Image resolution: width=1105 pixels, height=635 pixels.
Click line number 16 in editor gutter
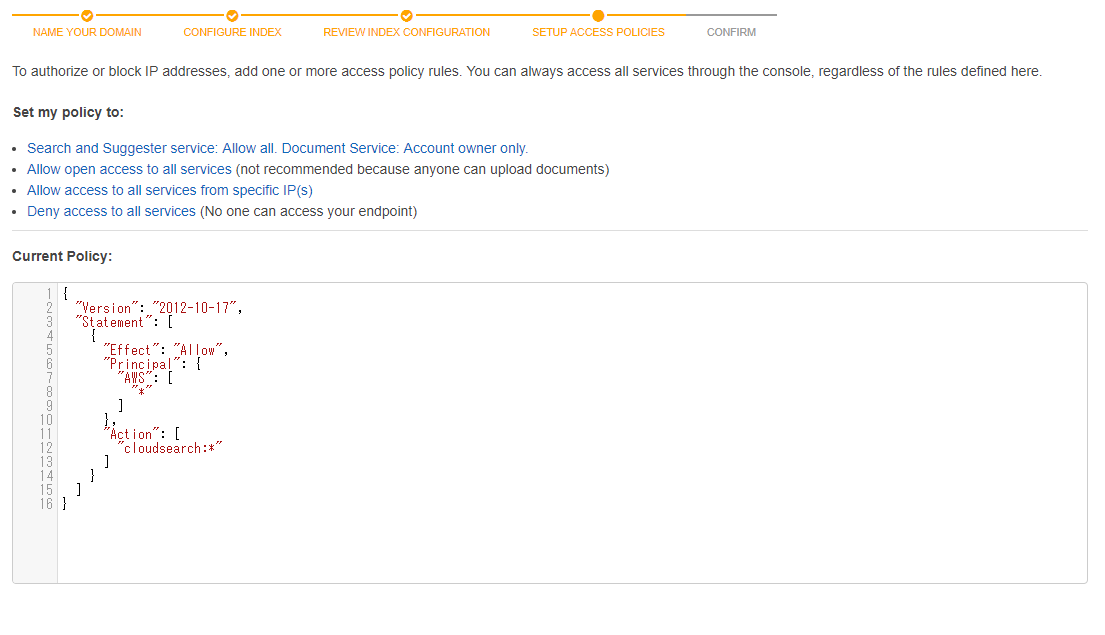pyautogui.click(x=46, y=505)
